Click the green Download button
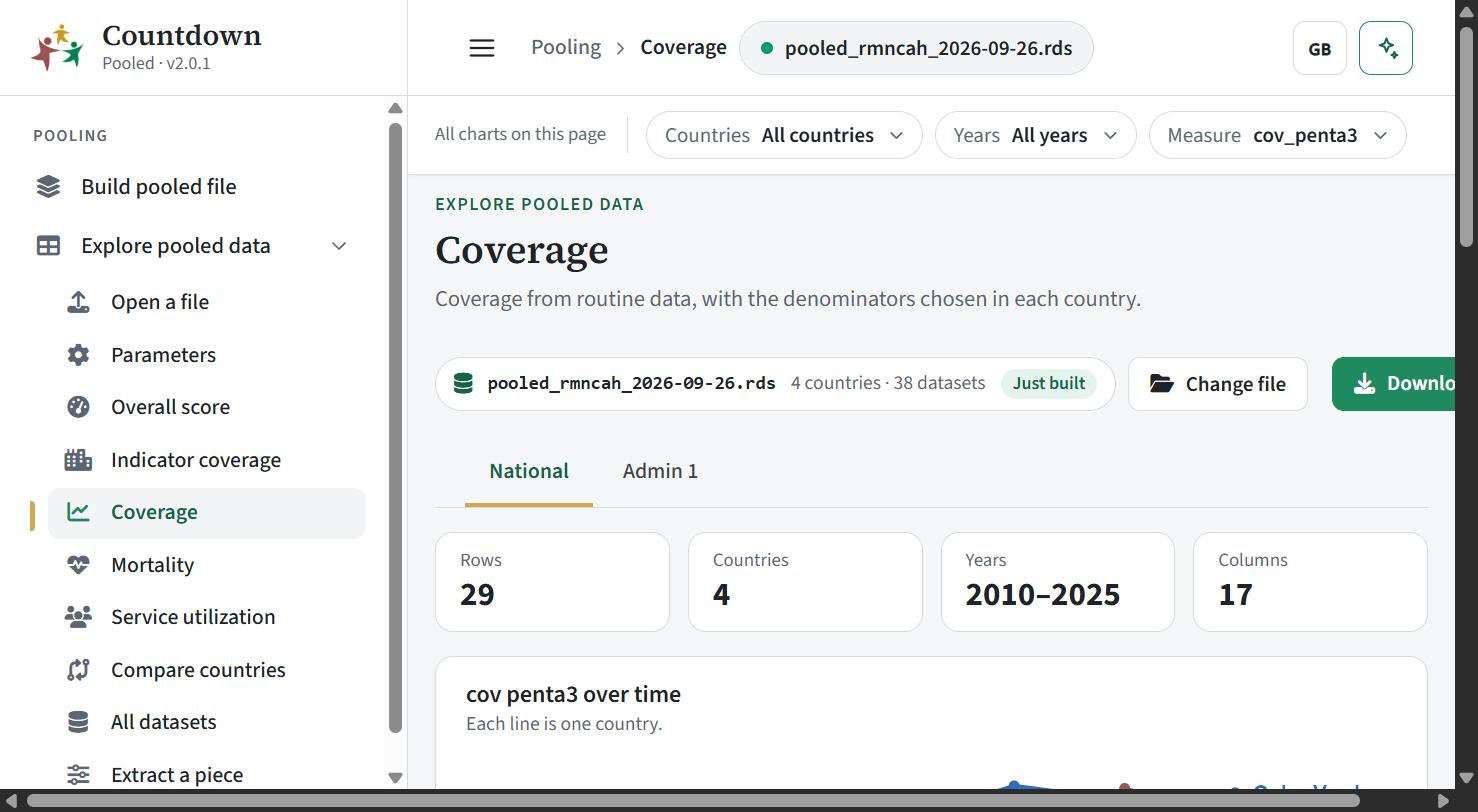The height and width of the screenshot is (812, 1478). point(1394,384)
